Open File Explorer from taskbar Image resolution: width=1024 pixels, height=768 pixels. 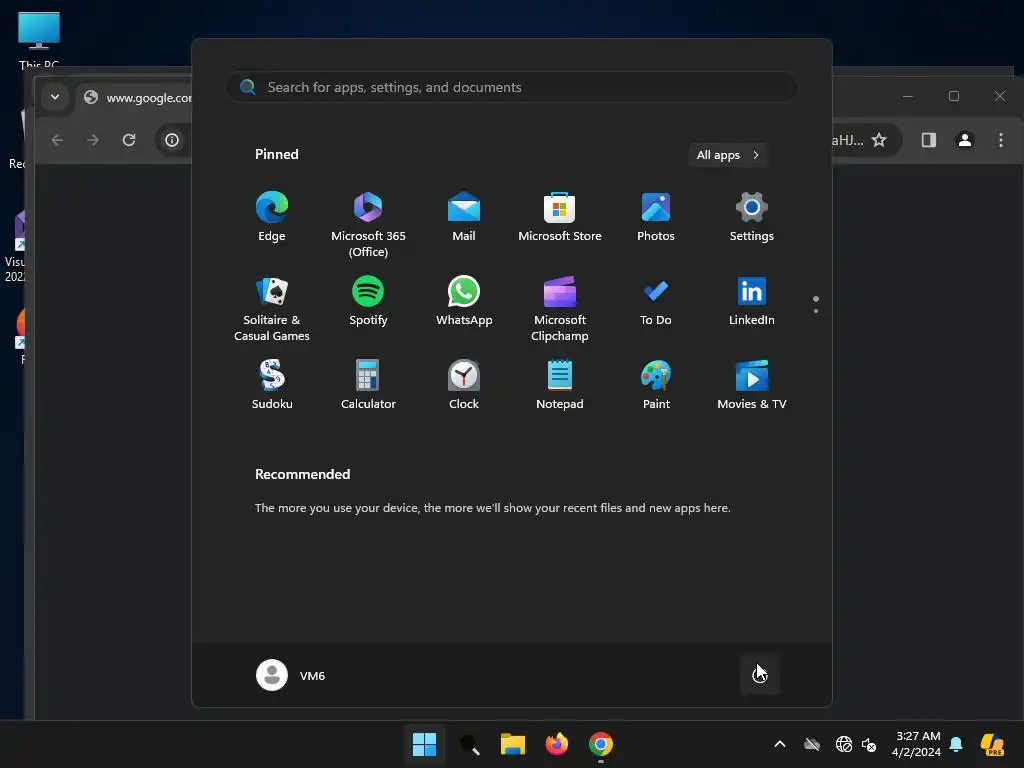pos(513,744)
